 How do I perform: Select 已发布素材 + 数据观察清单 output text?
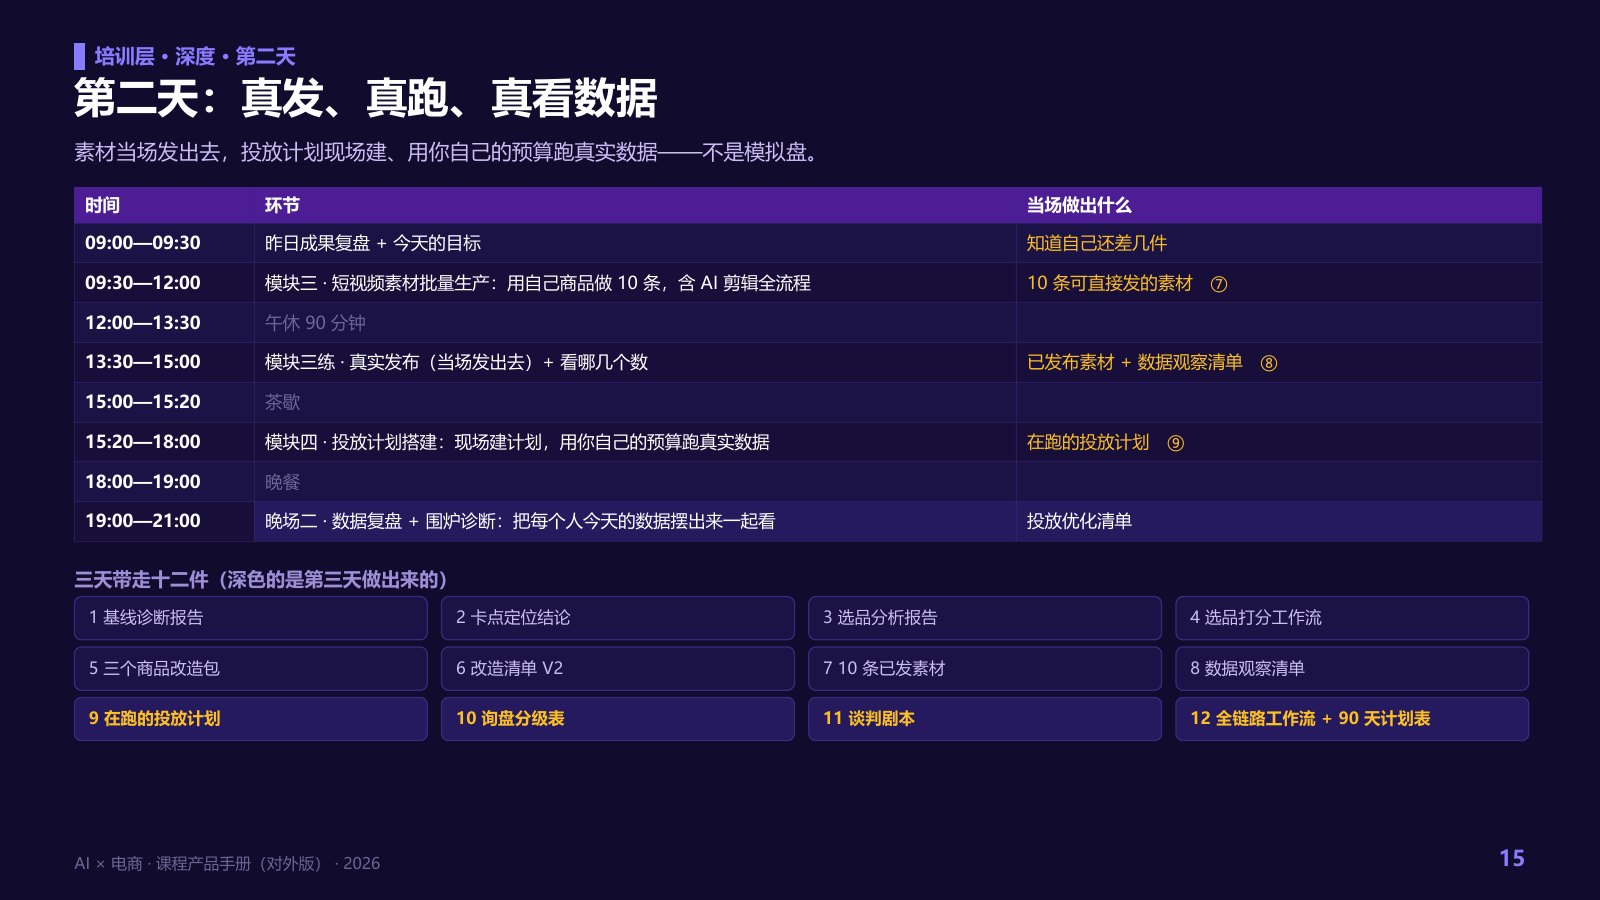point(1135,362)
